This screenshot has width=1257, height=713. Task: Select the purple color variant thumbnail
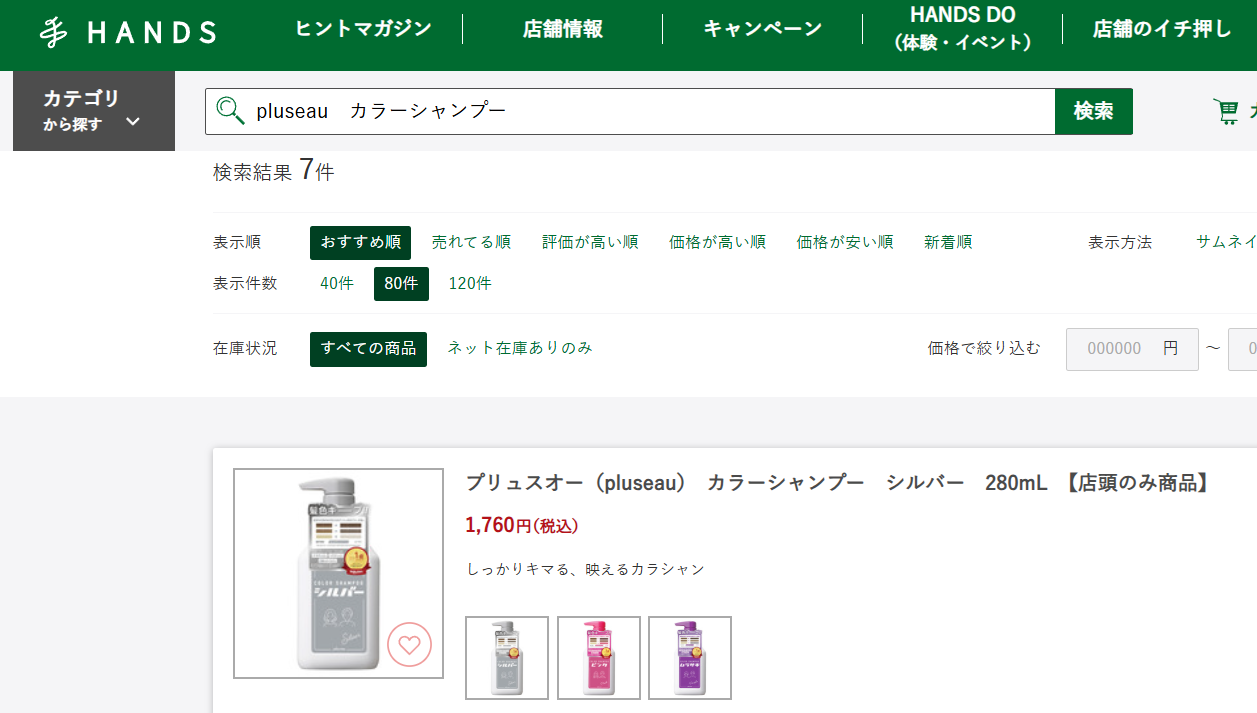(x=690, y=658)
